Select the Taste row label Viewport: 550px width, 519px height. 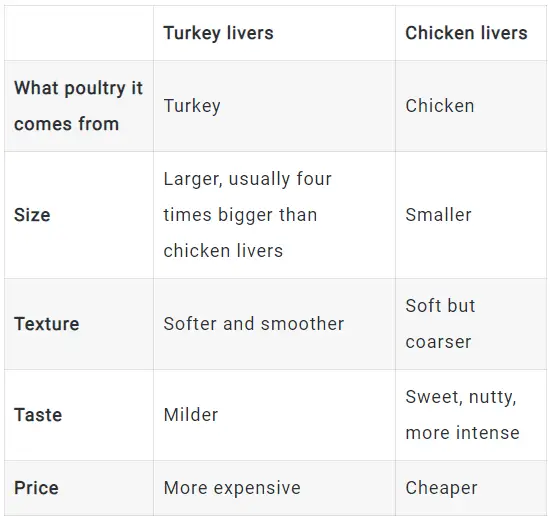(x=38, y=415)
